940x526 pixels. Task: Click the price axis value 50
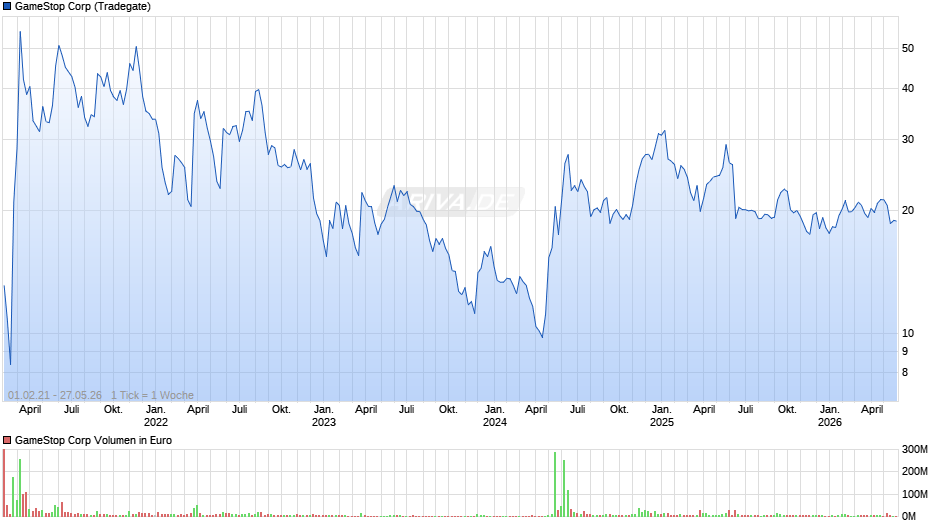point(908,49)
